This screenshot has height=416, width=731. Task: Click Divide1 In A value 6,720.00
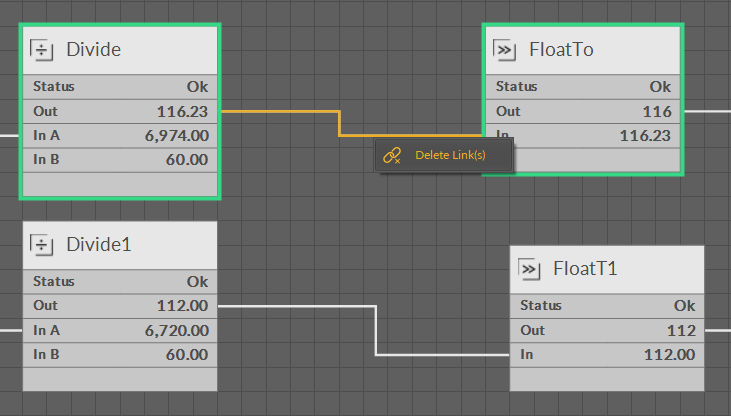(x=175, y=330)
